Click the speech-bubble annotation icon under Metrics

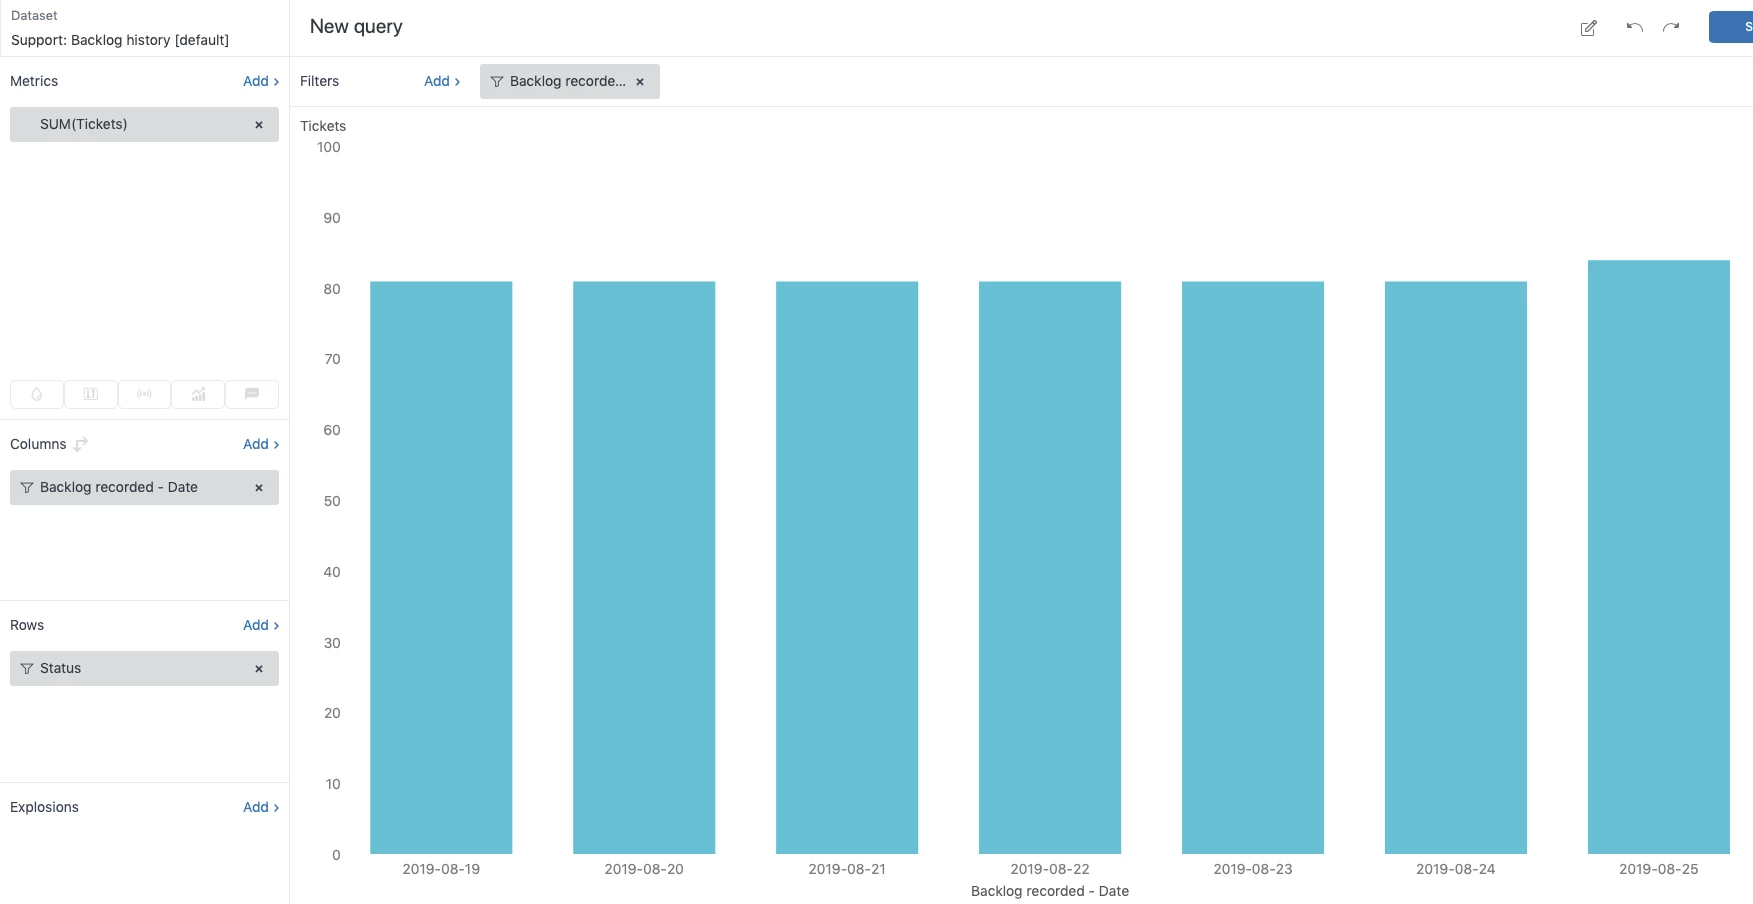[252, 394]
